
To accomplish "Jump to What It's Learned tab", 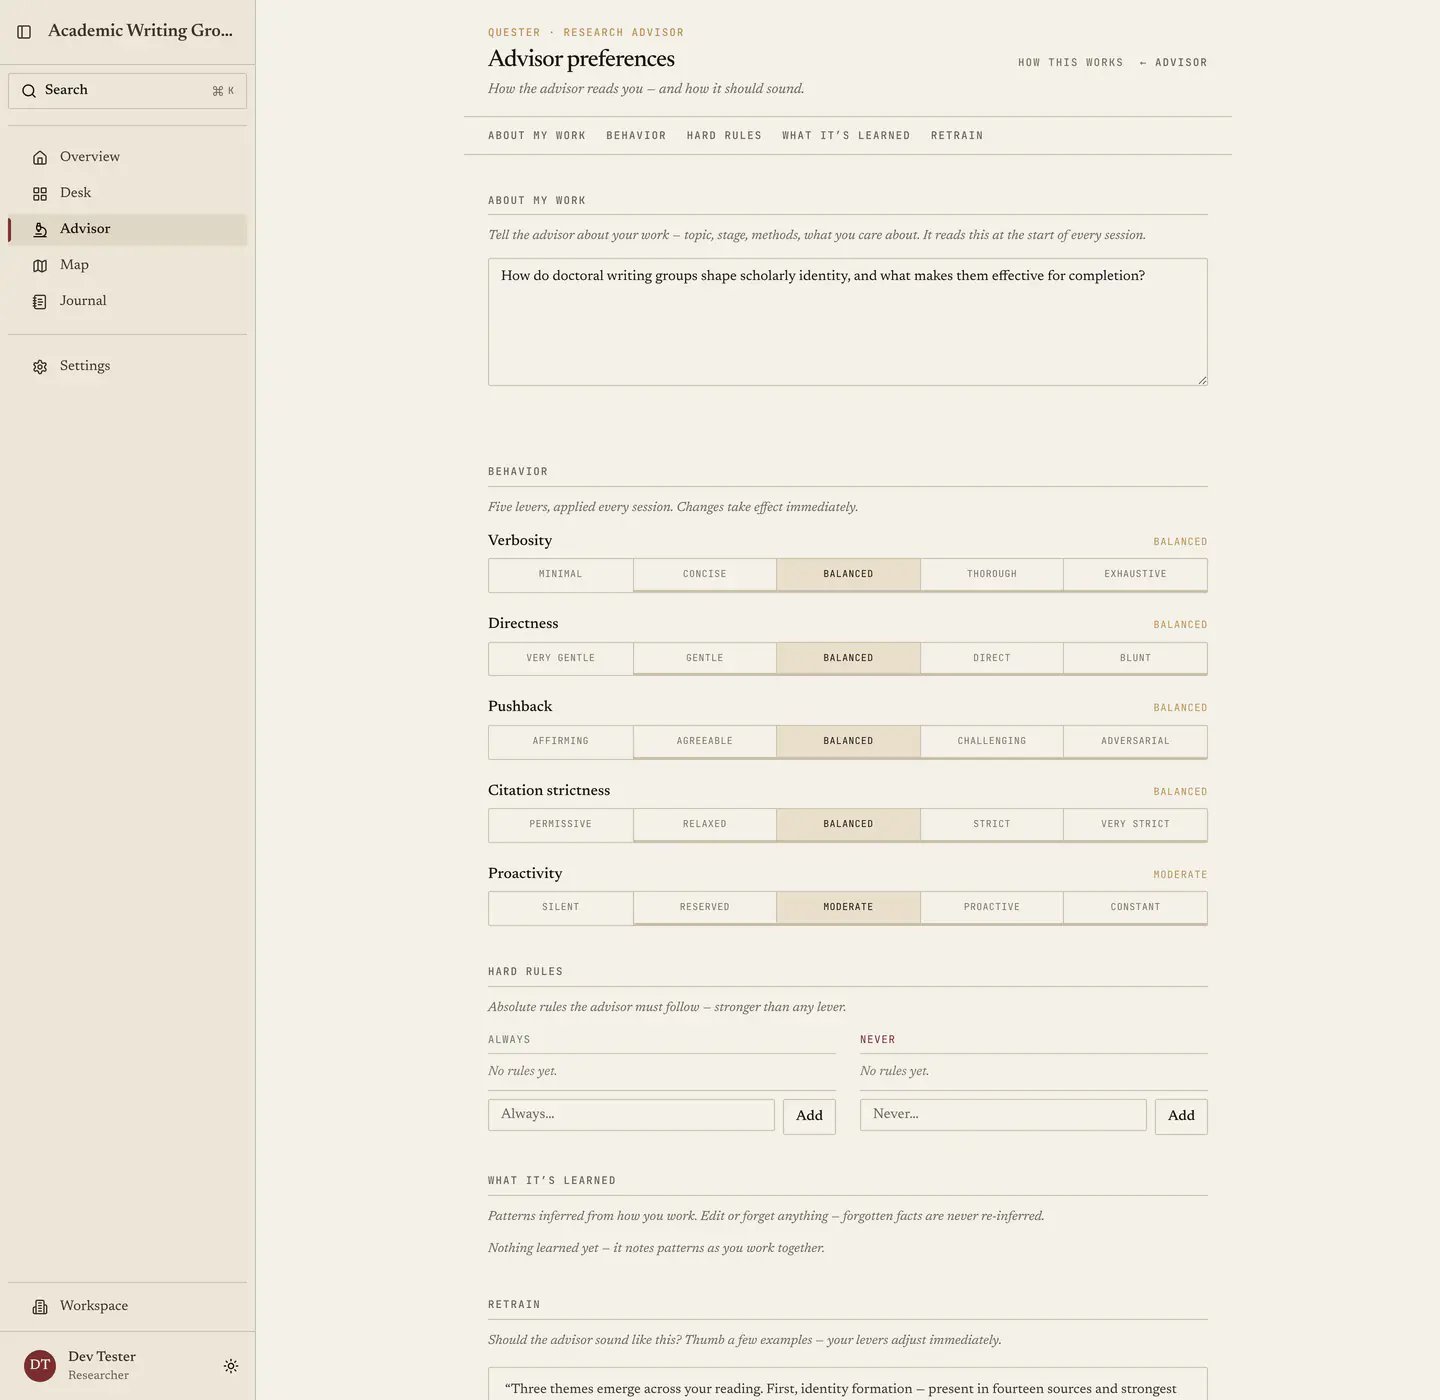I will coord(846,136).
